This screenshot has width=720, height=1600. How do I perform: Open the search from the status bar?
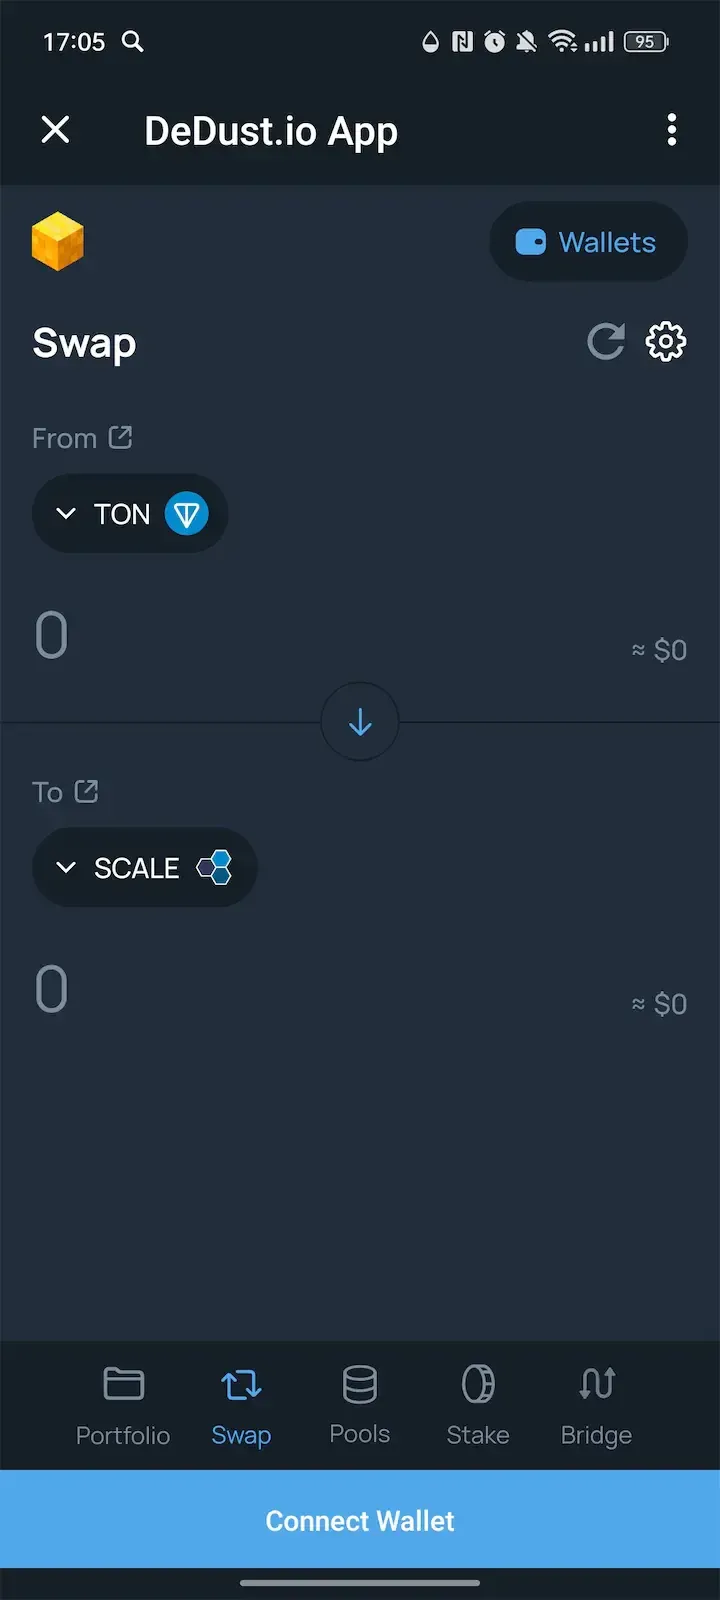coord(133,42)
